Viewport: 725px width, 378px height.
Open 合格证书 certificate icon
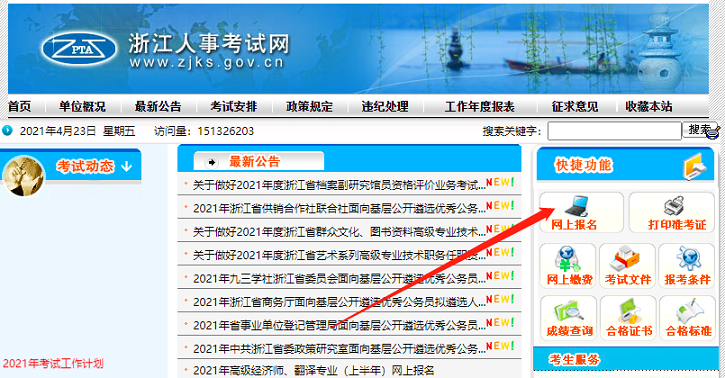pos(628,311)
